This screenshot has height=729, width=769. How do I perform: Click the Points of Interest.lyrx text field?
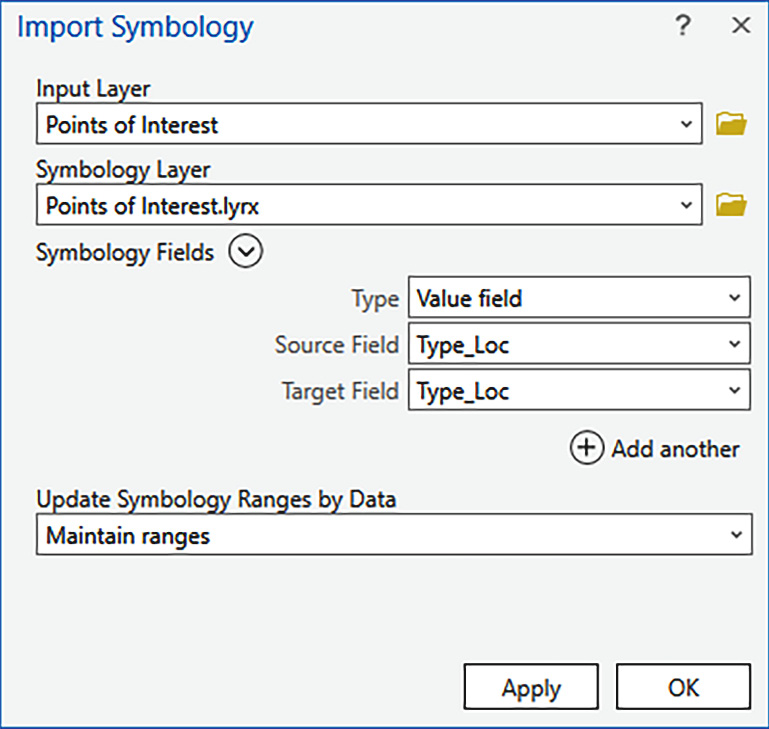369,205
